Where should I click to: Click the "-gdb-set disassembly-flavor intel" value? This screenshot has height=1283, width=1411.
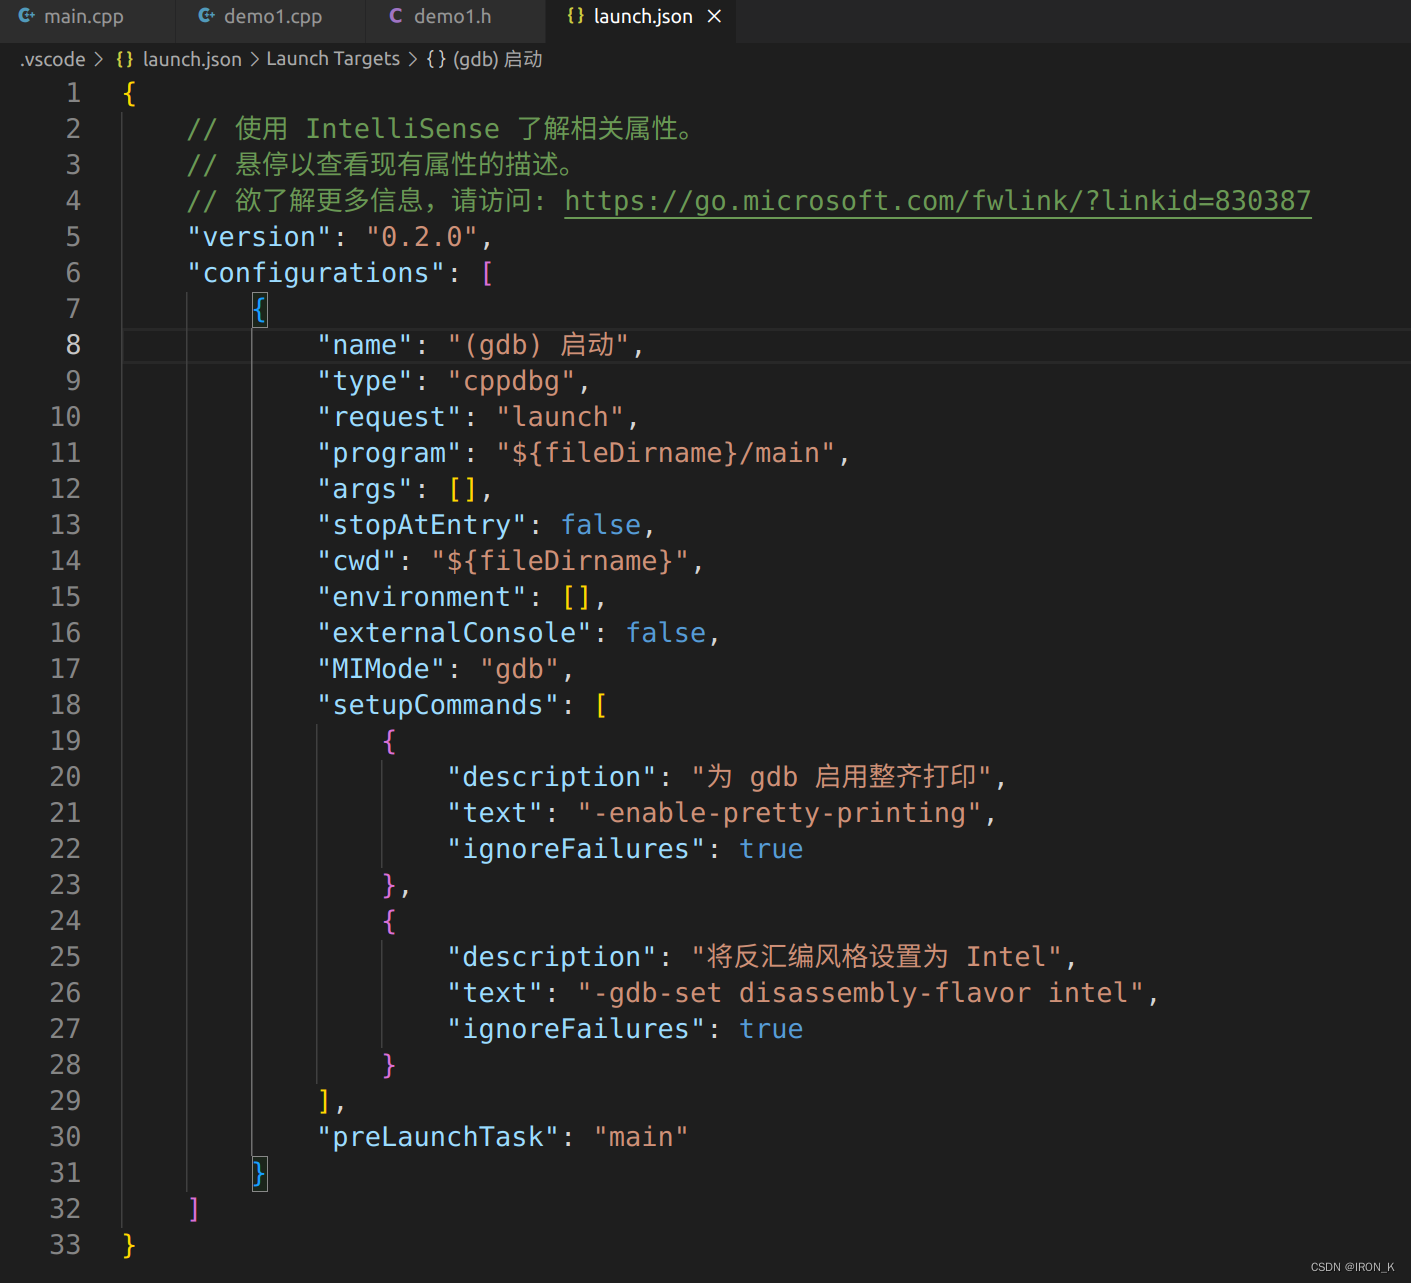(x=861, y=993)
